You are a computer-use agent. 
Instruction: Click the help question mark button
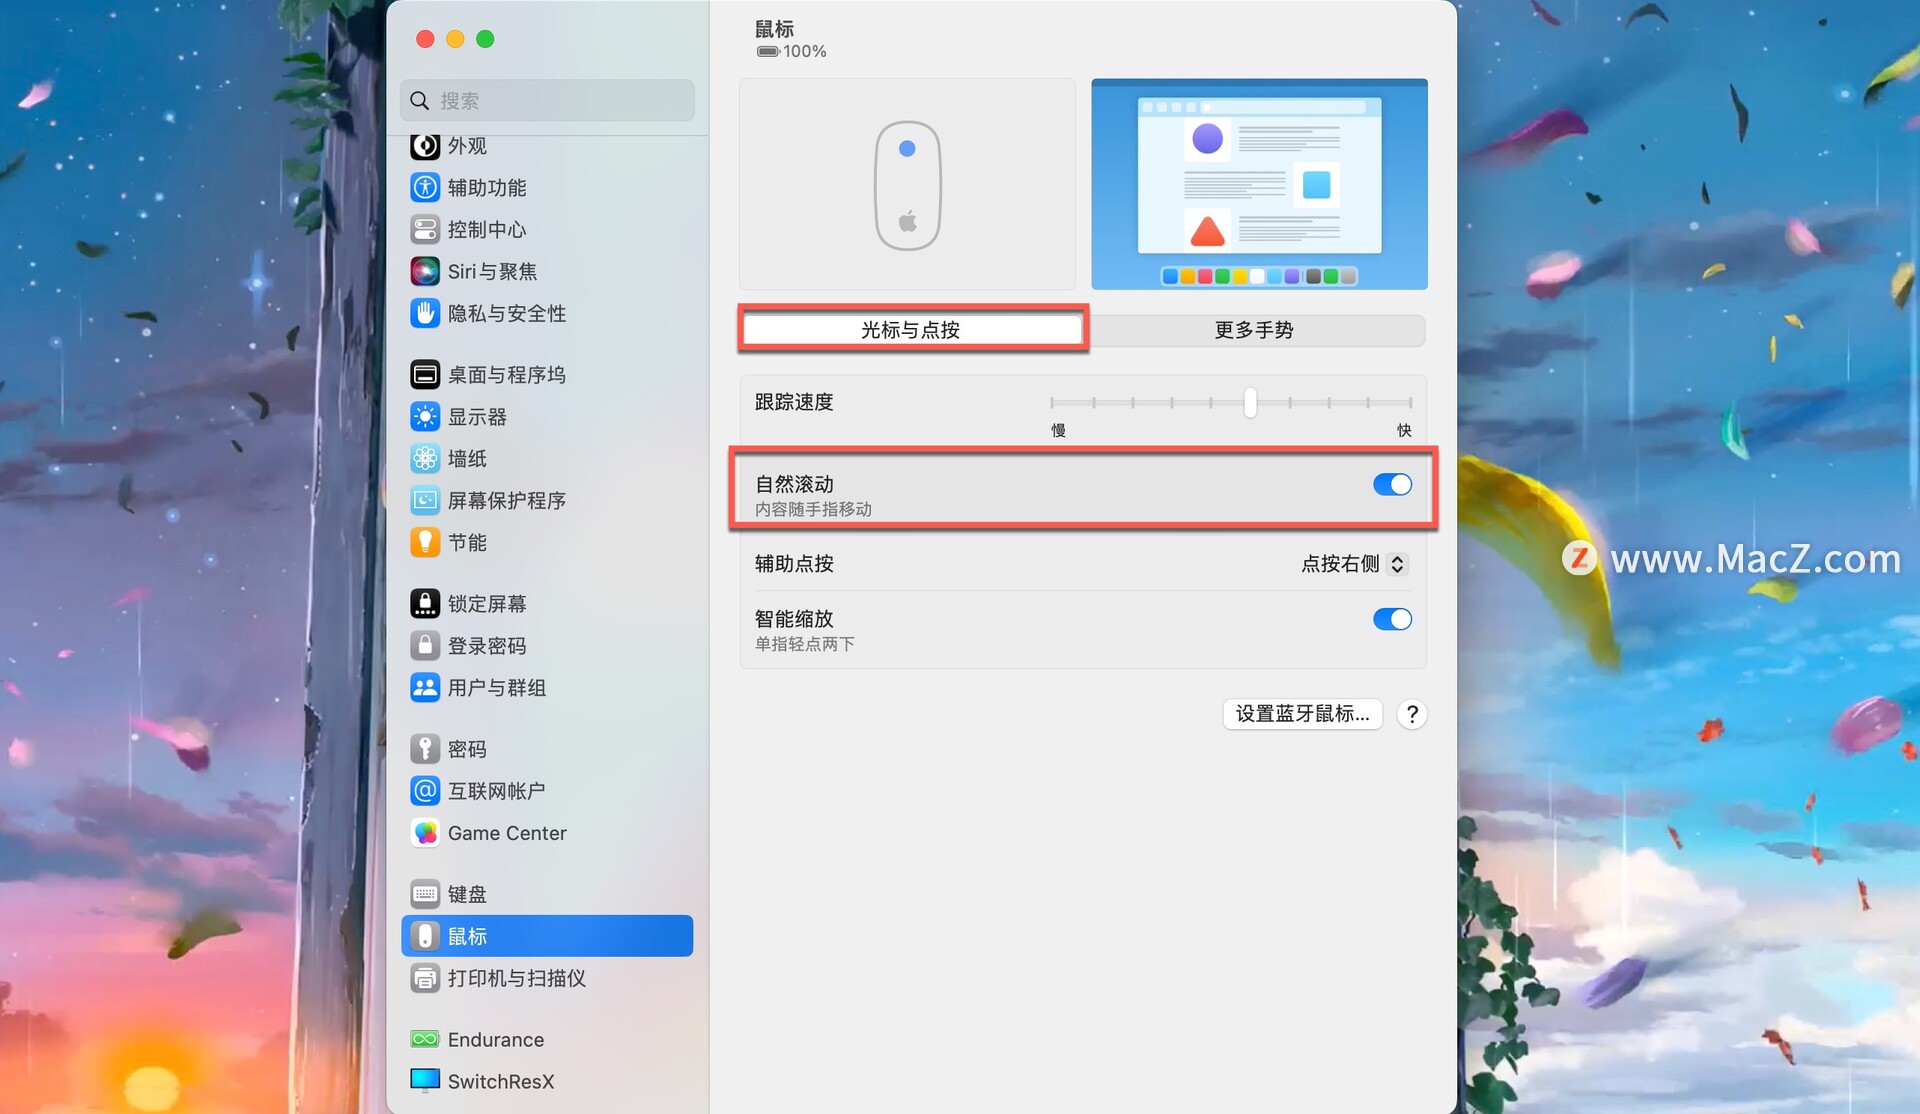coord(1411,713)
